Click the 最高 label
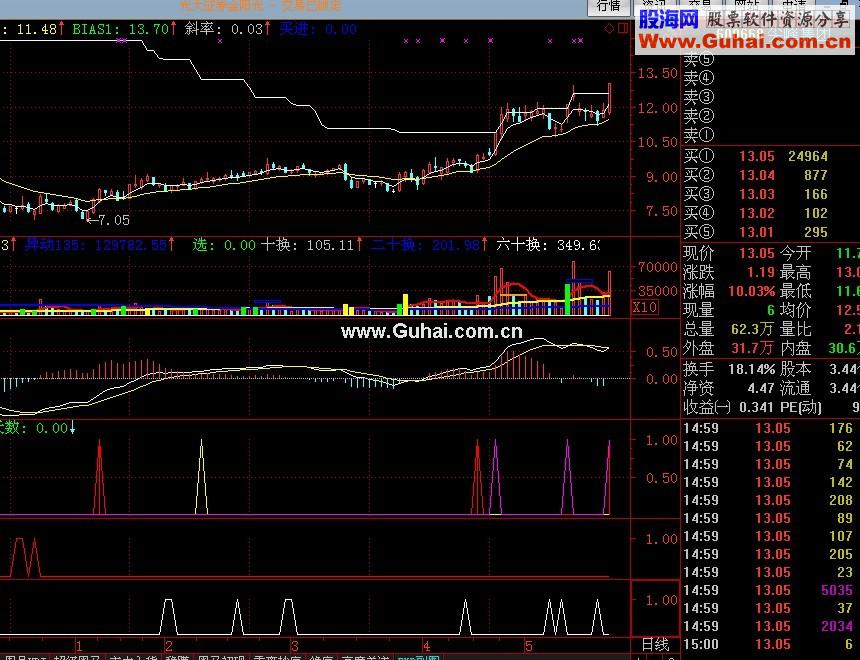 795,272
